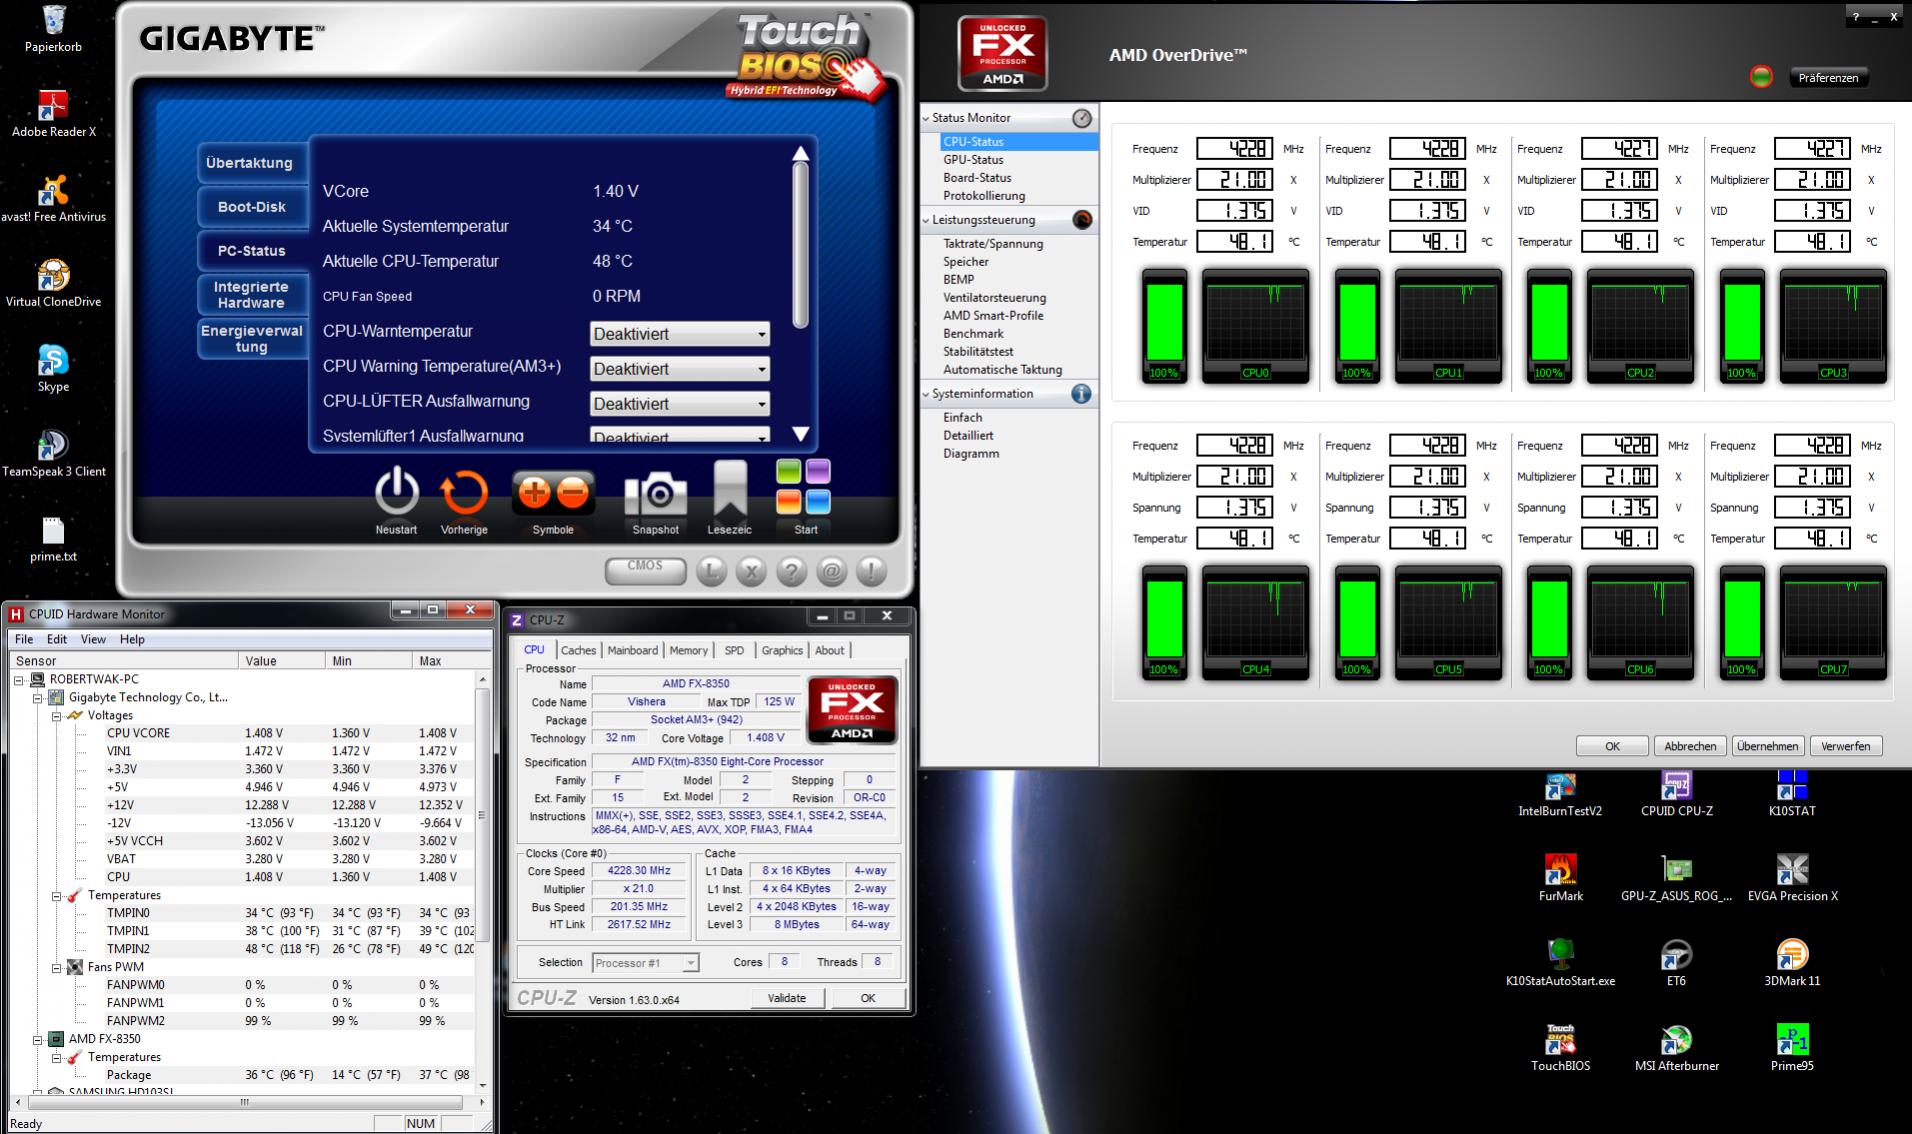Click the scroll down arrow in TouchBIOS

[x=800, y=434]
